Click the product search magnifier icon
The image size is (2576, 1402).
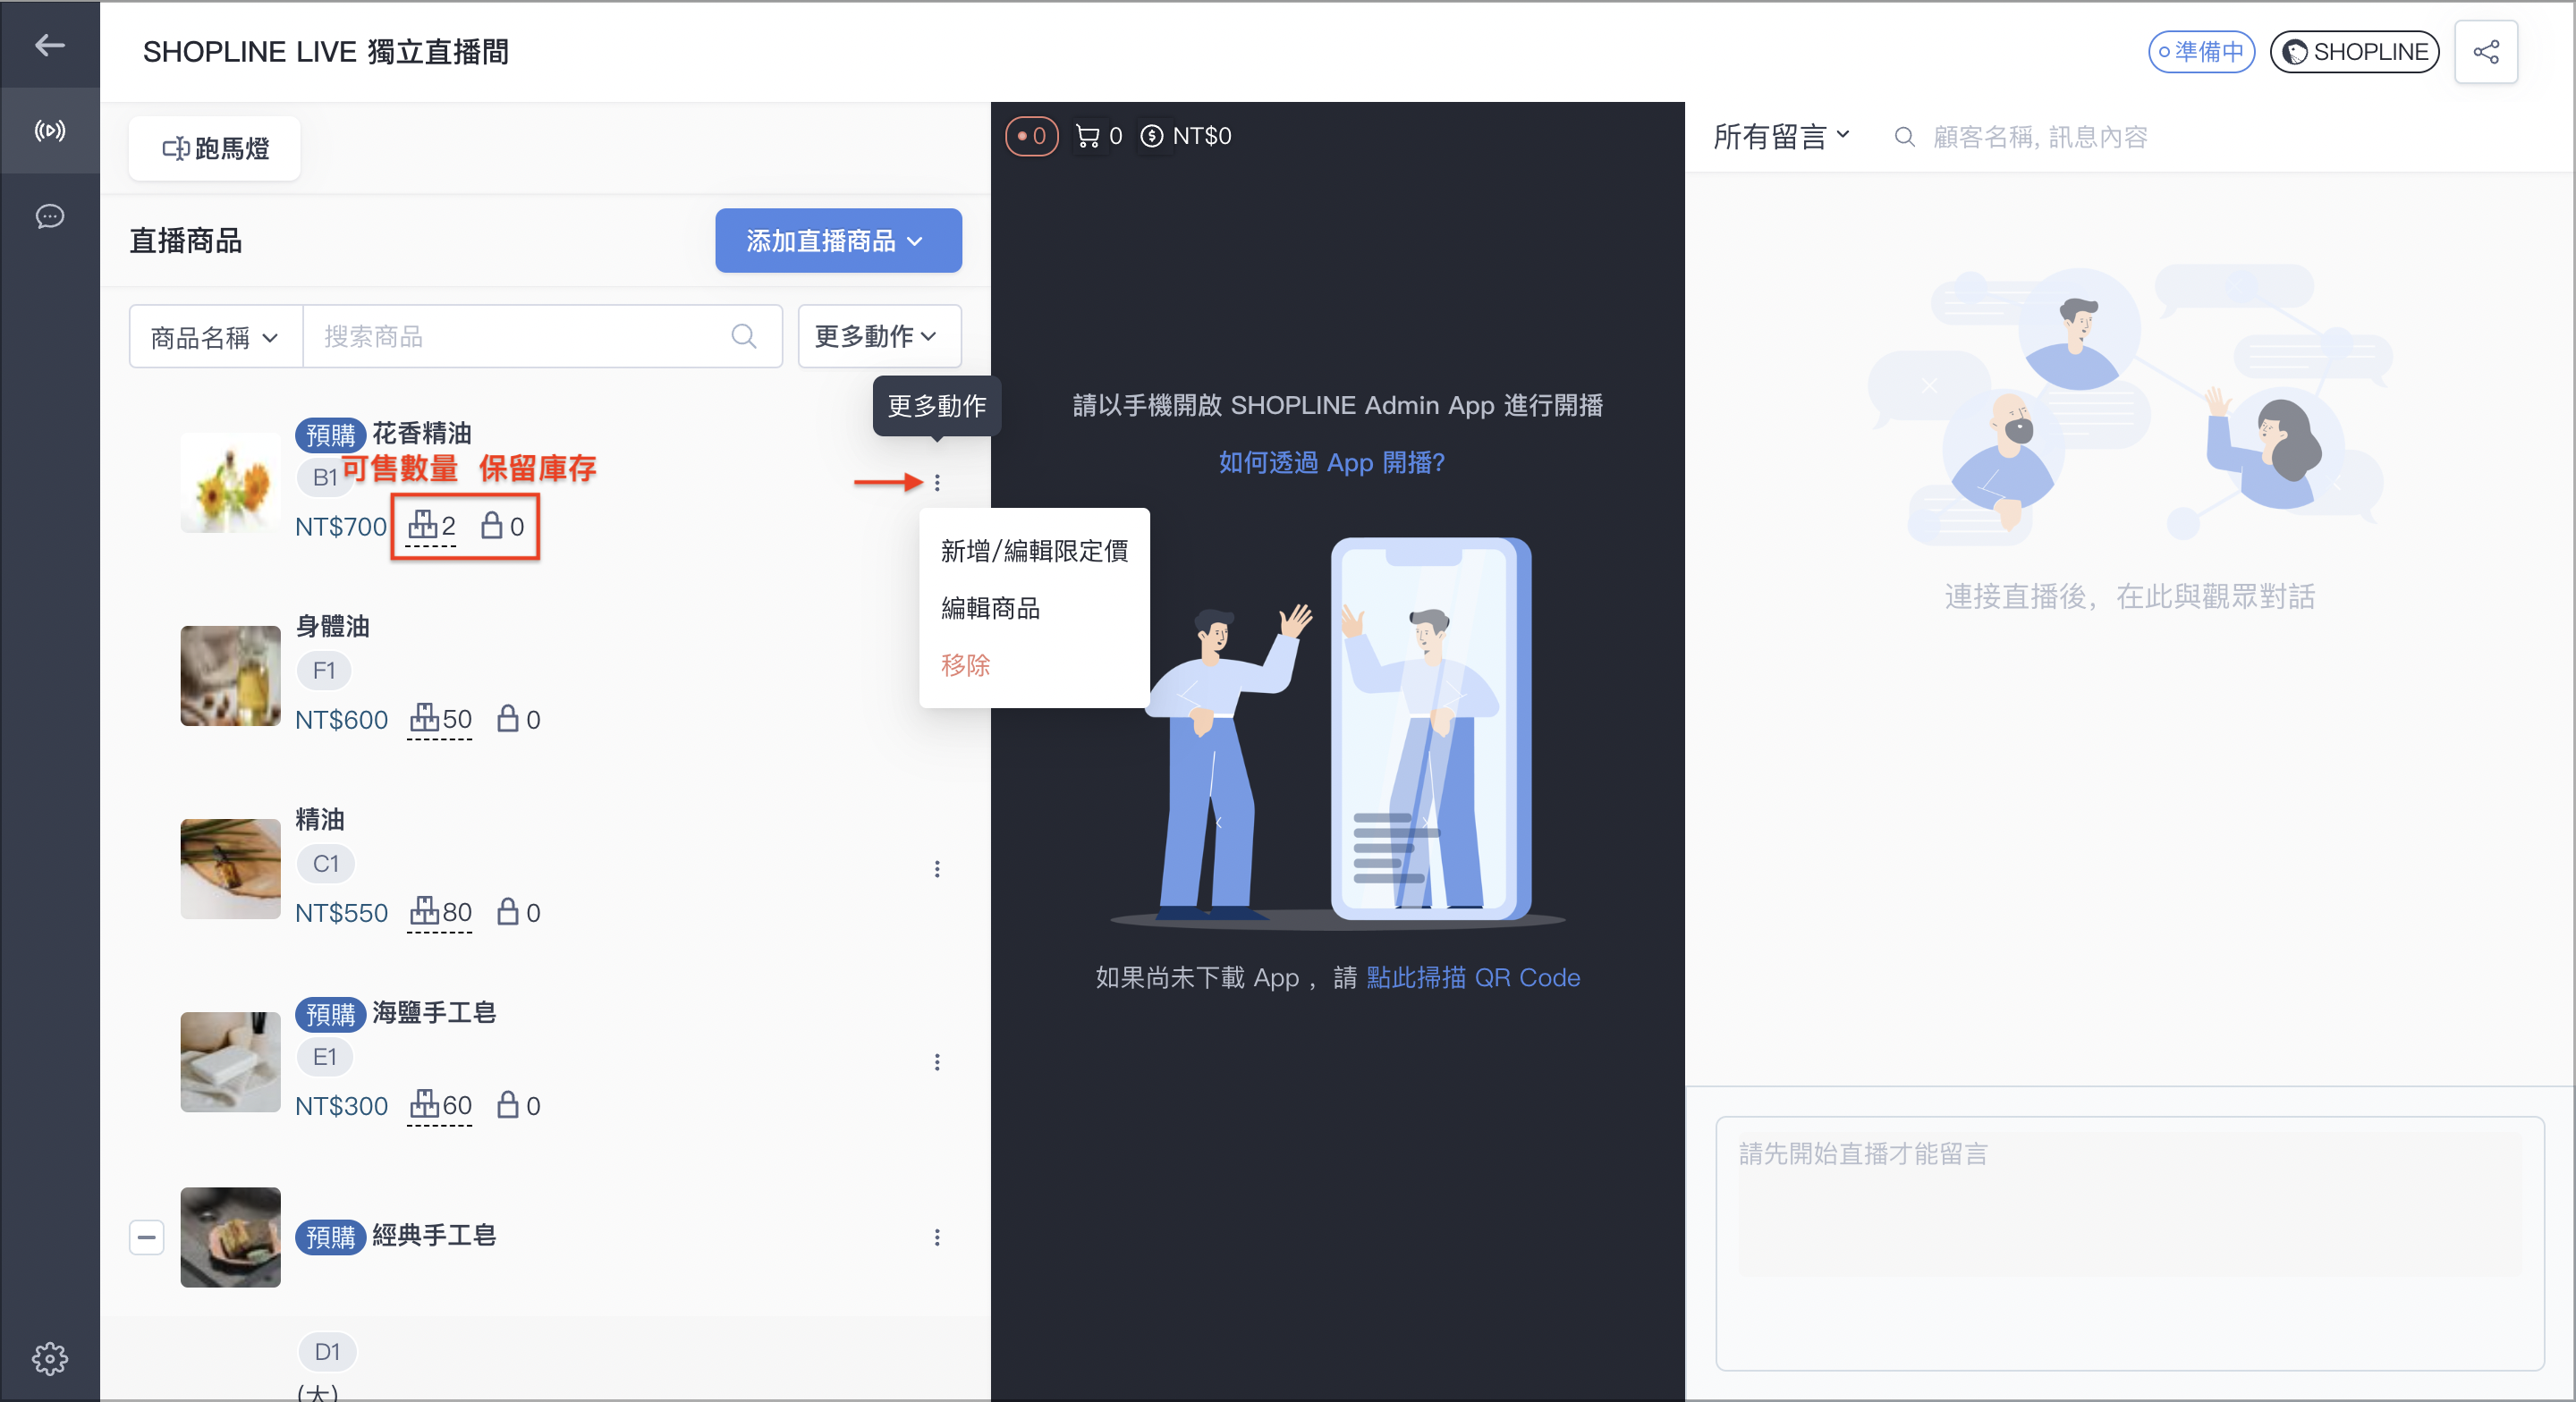743,337
